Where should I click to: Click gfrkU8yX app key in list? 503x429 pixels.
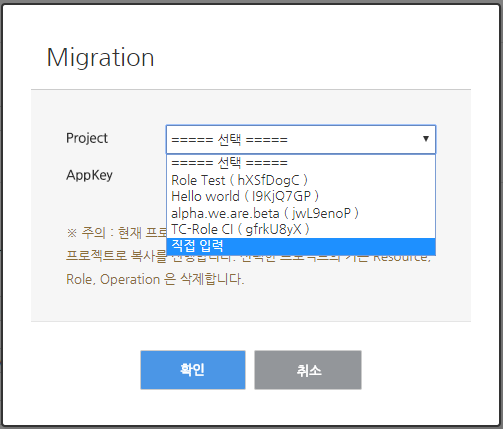click(273, 230)
